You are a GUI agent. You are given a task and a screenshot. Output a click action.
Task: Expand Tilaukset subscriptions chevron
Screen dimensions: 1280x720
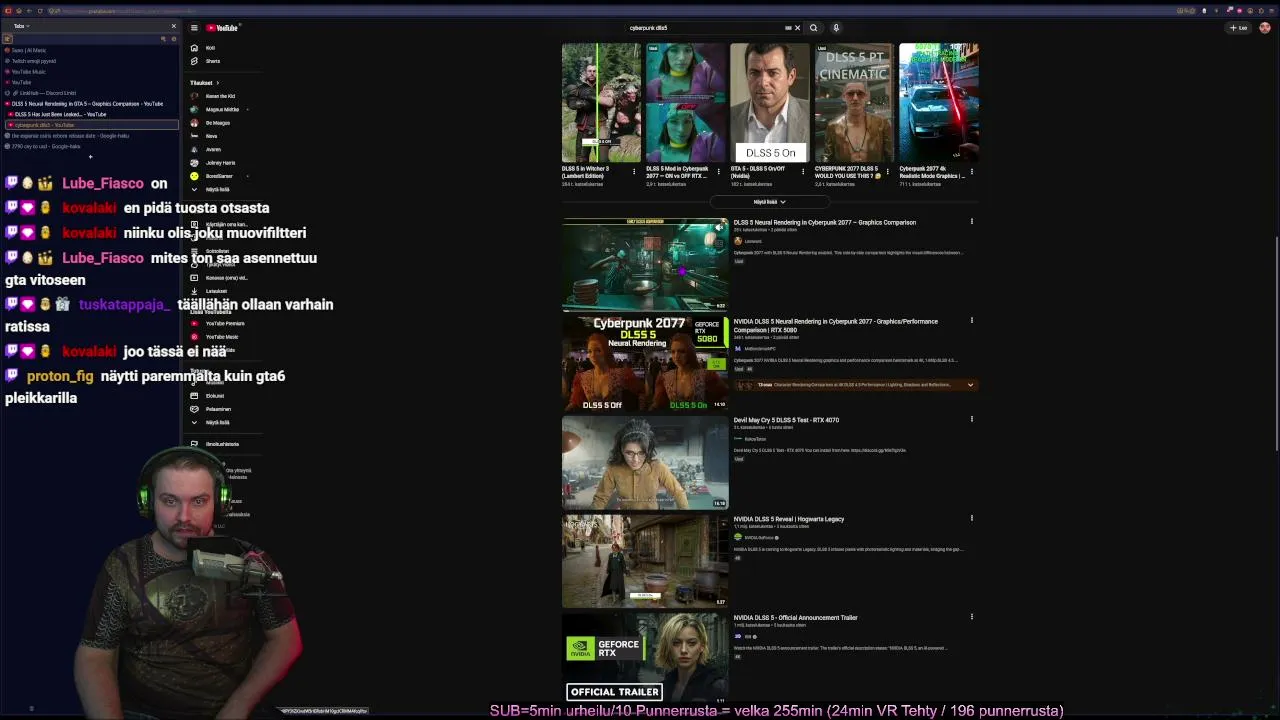coord(217,83)
